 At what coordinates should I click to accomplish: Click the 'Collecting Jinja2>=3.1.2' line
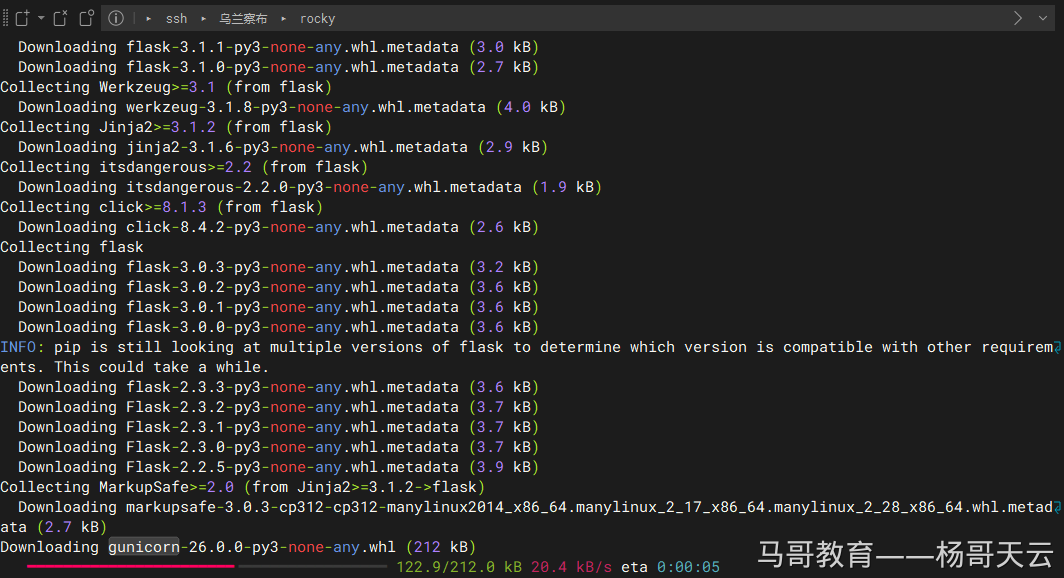pos(166,127)
